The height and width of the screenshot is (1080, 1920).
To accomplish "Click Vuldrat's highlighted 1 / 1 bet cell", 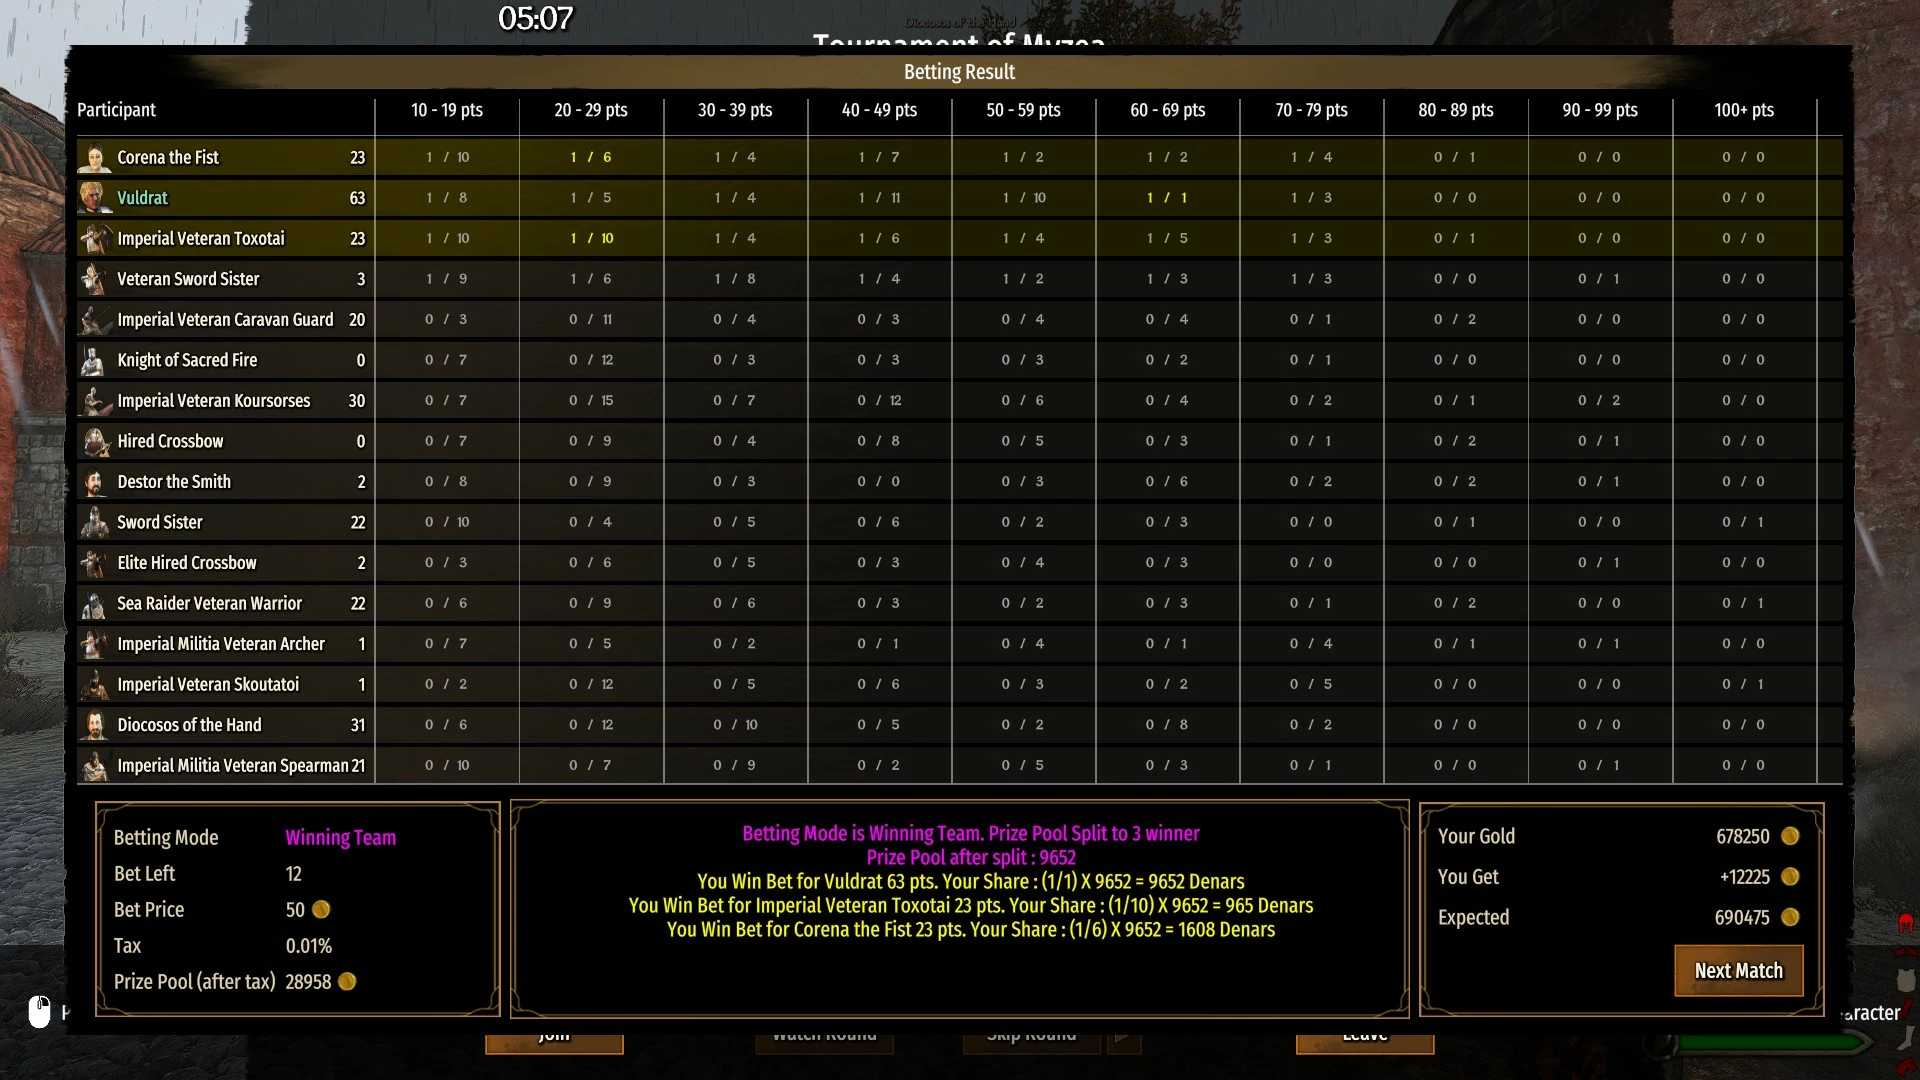I will click(1167, 198).
